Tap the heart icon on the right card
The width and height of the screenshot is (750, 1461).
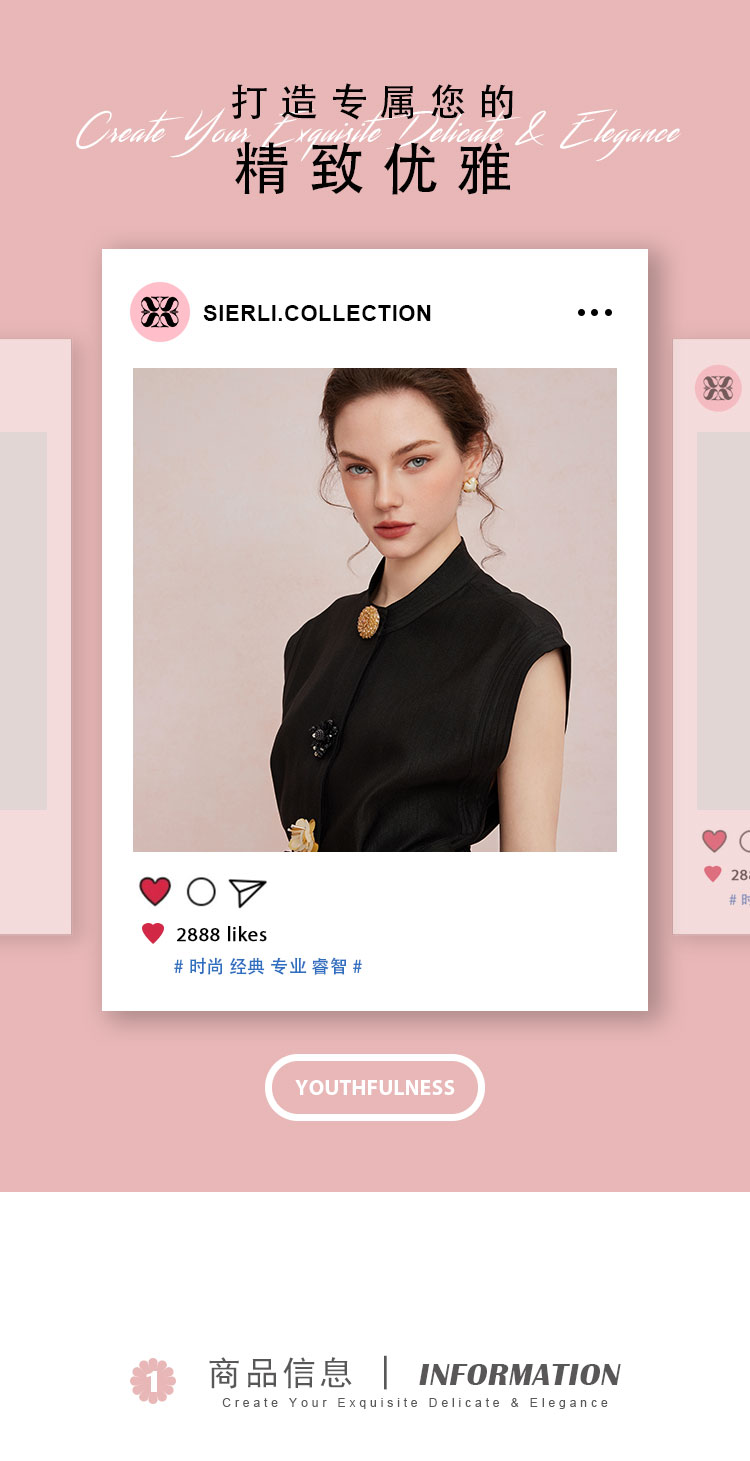(714, 841)
